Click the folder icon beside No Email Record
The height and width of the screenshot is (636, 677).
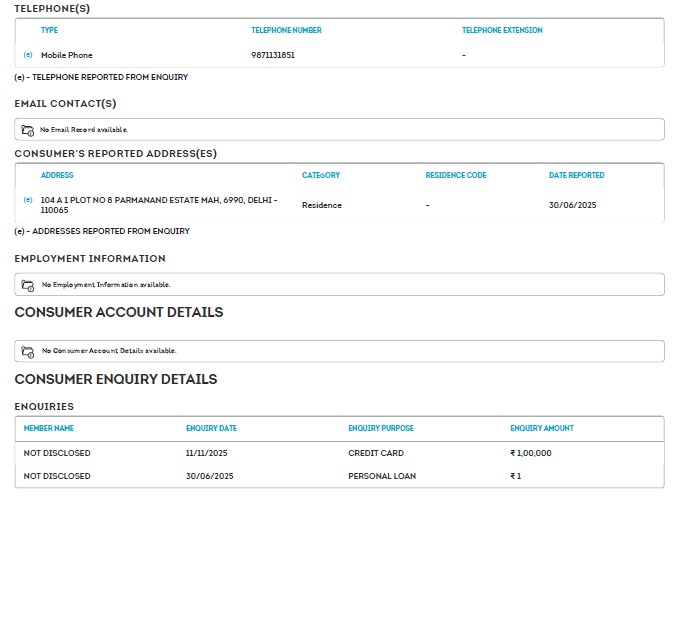point(28,130)
